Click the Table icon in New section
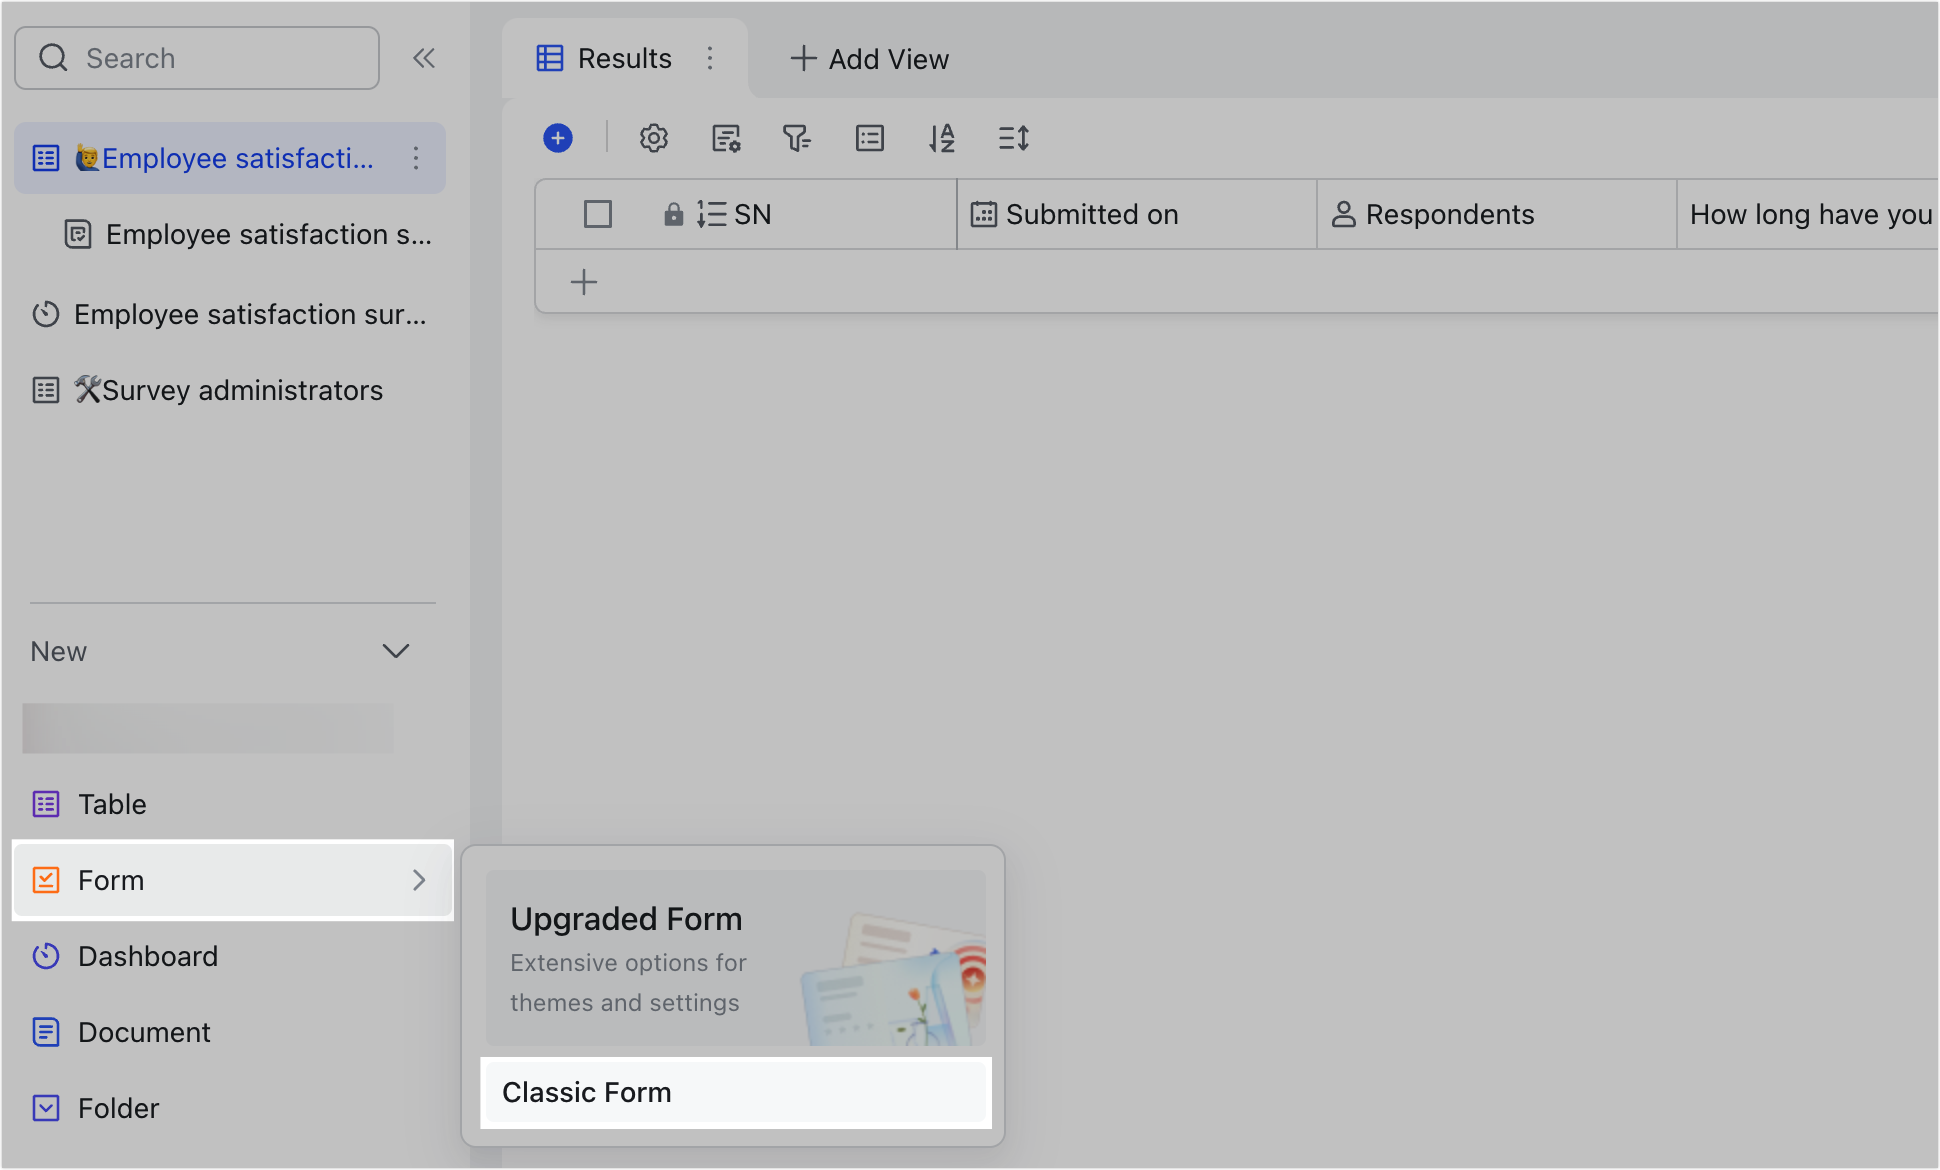The image size is (1940, 1170). click(46, 804)
